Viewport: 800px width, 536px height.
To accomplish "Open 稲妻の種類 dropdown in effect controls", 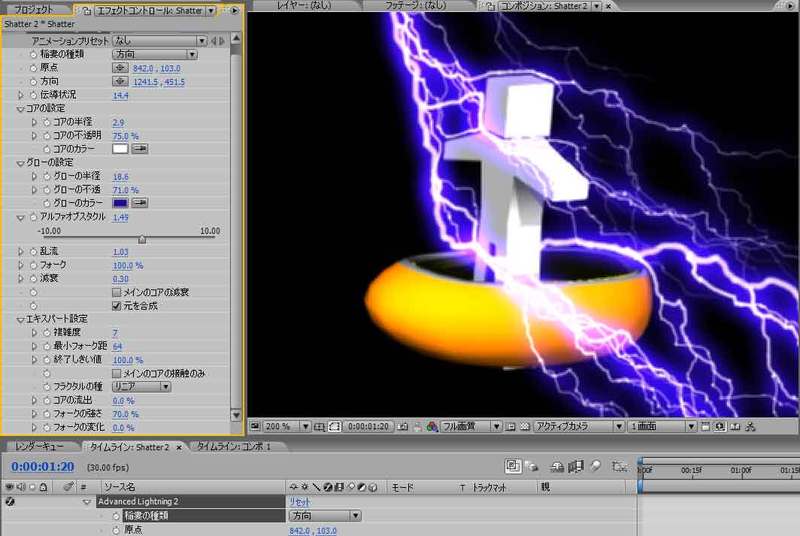I will 155,54.
